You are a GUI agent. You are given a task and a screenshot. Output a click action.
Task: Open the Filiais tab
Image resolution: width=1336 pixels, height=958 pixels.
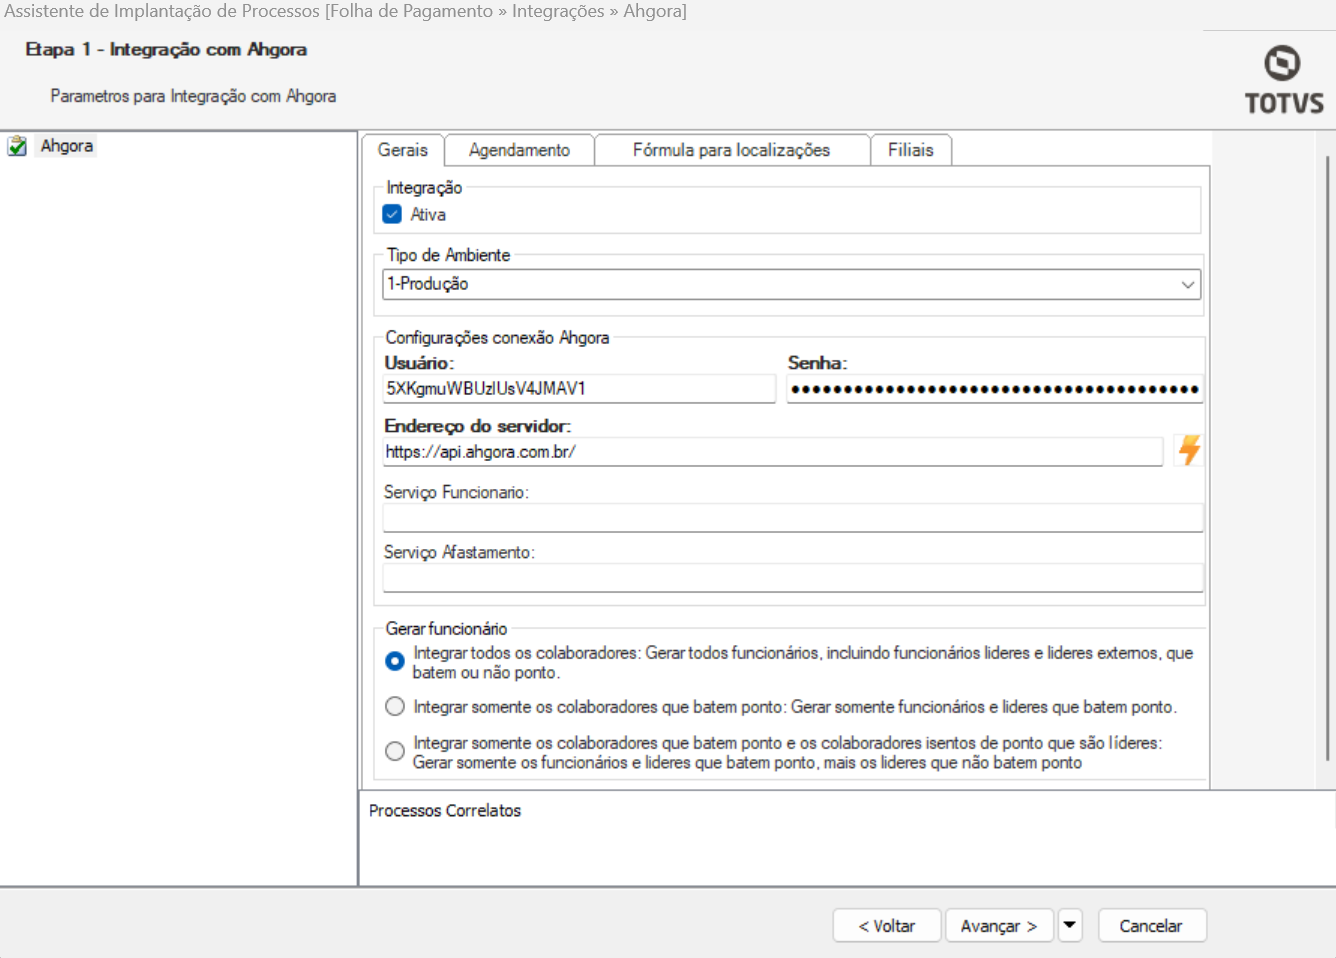(910, 150)
